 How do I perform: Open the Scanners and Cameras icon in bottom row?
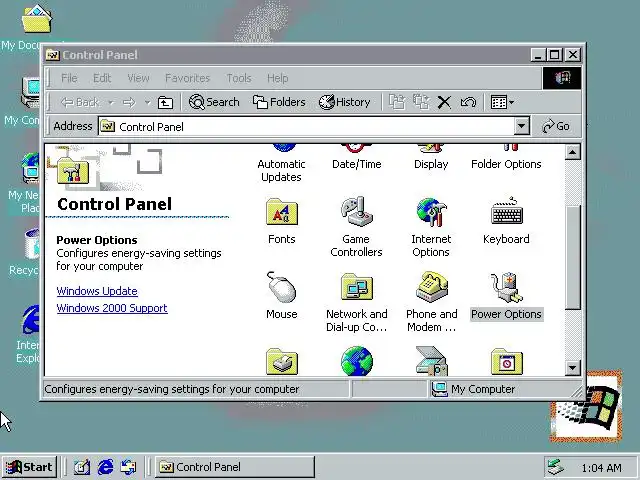(431, 361)
